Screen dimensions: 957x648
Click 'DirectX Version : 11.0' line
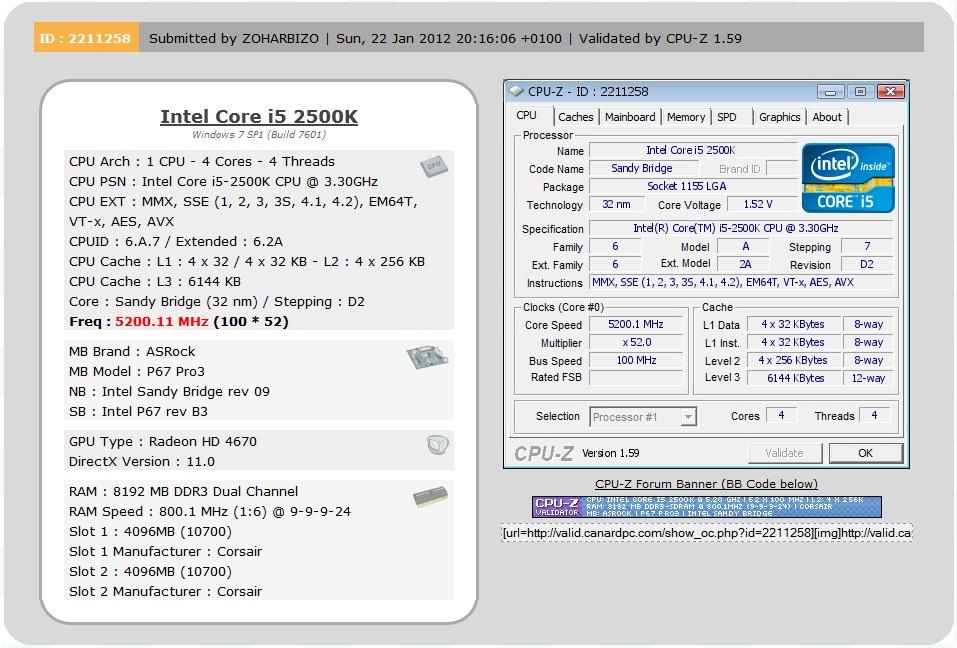coord(142,462)
